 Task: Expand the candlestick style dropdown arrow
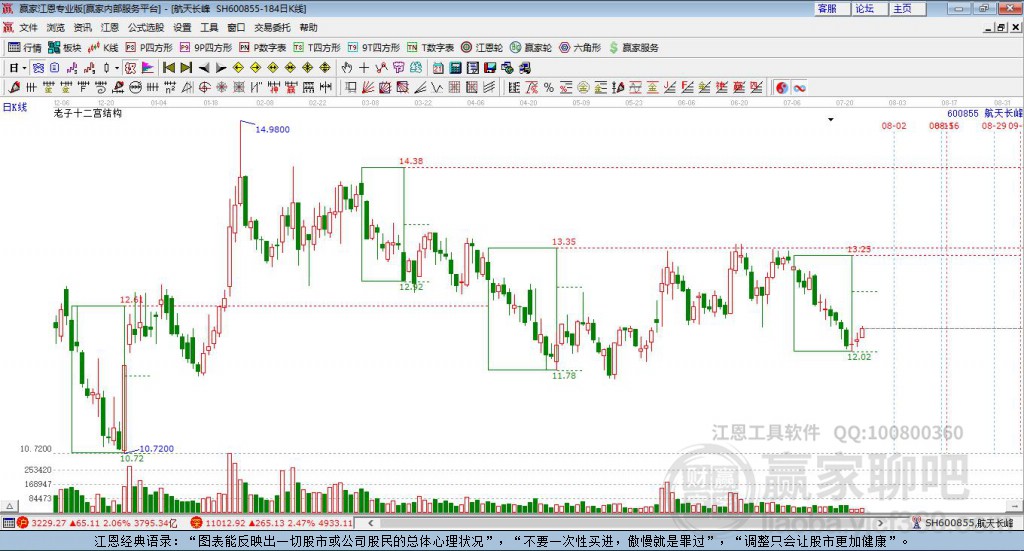pyautogui.click(x=117, y=68)
